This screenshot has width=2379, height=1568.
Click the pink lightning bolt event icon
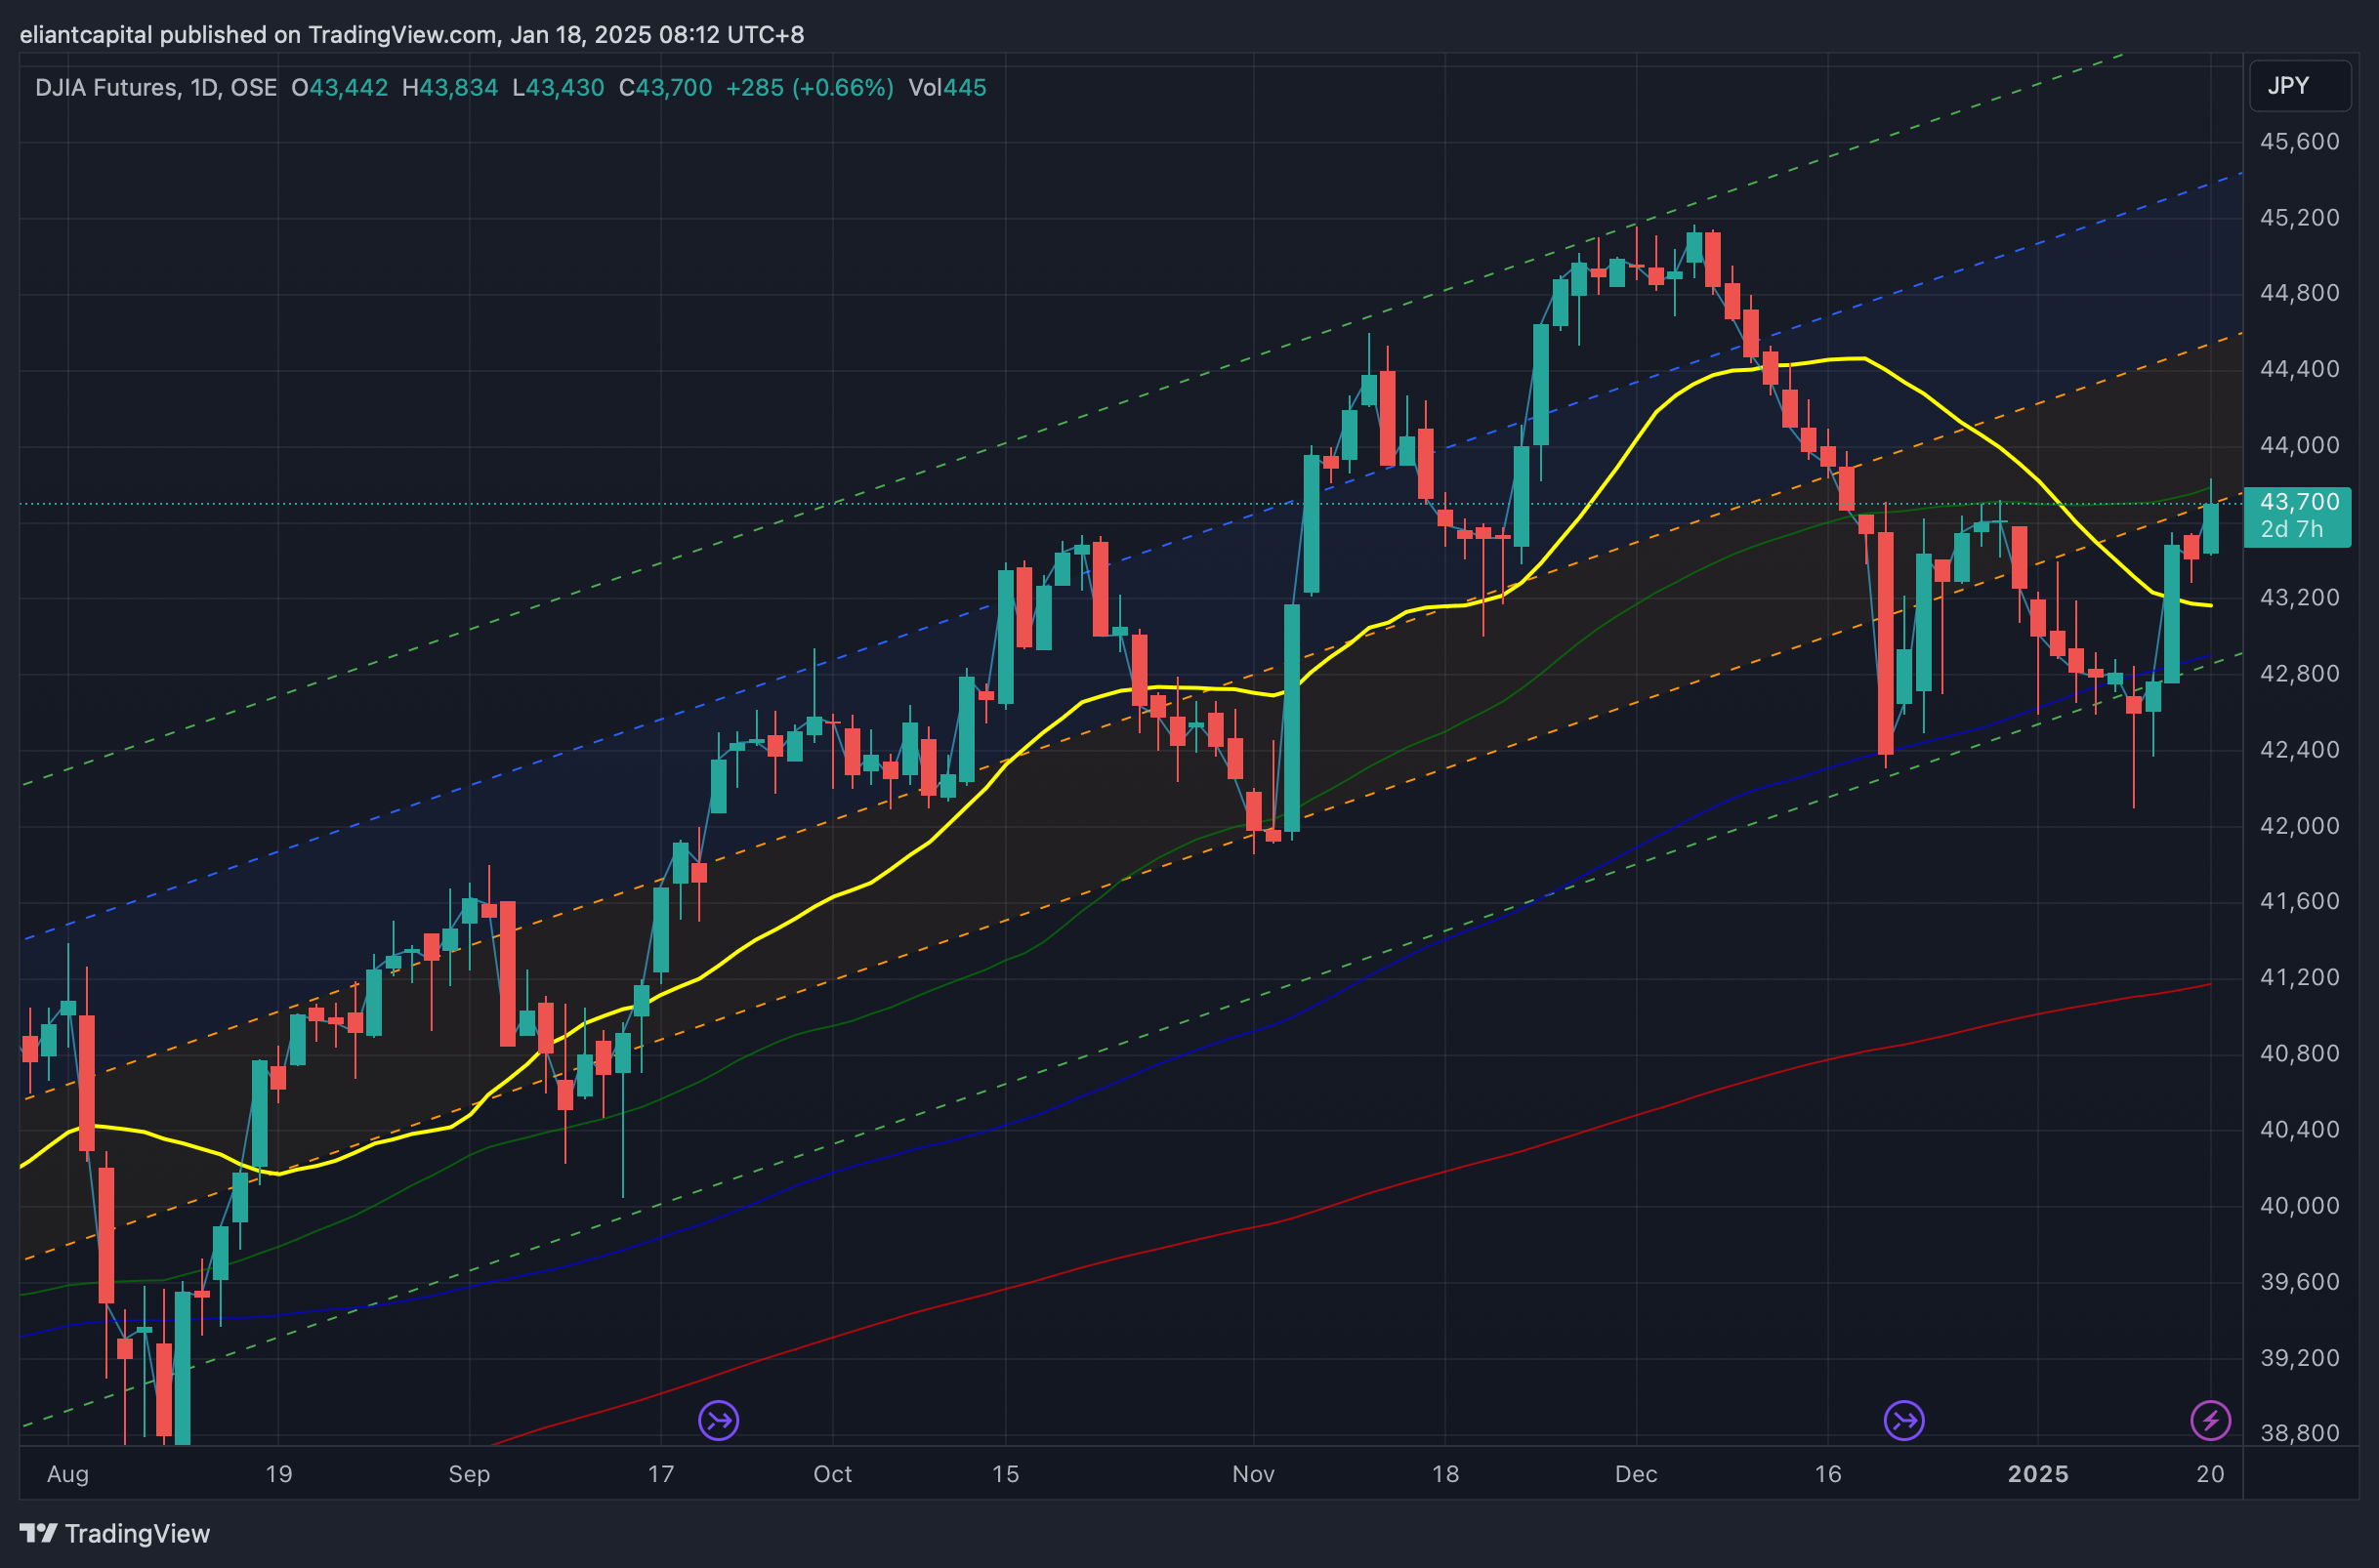click(2210, 1420)
